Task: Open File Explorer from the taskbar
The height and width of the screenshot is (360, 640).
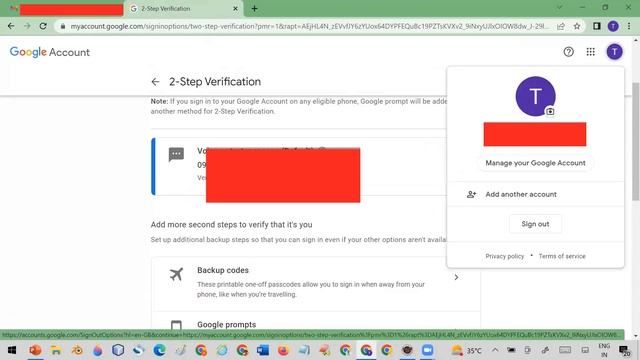Action: 56,350
